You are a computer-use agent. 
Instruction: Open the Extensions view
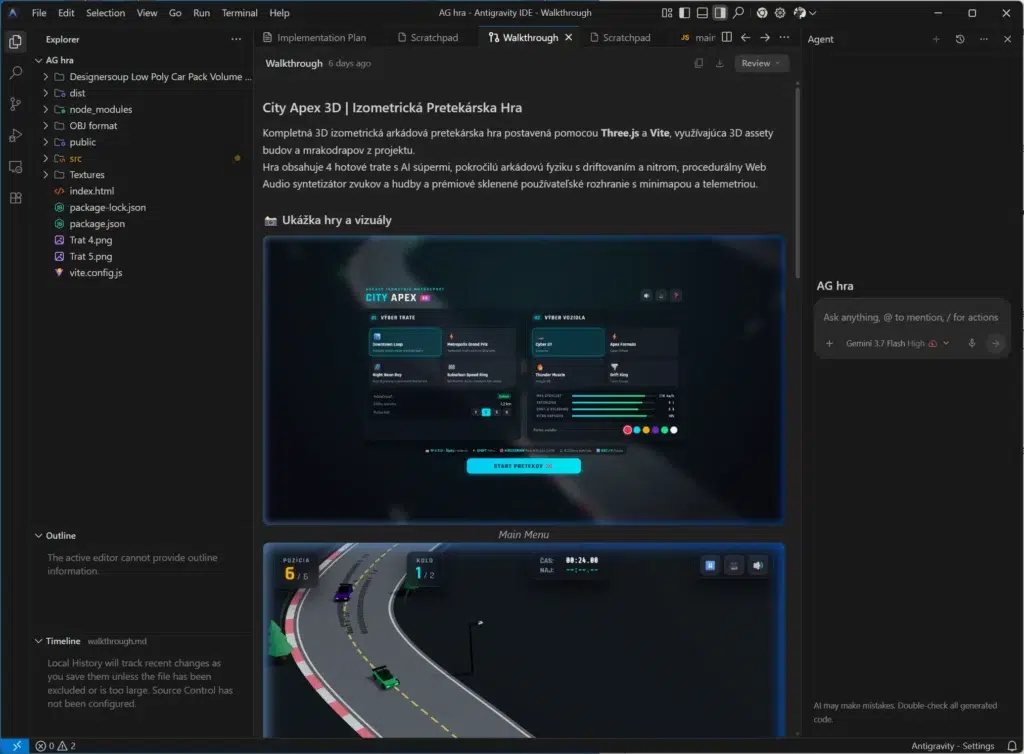[x=16, y=198]
